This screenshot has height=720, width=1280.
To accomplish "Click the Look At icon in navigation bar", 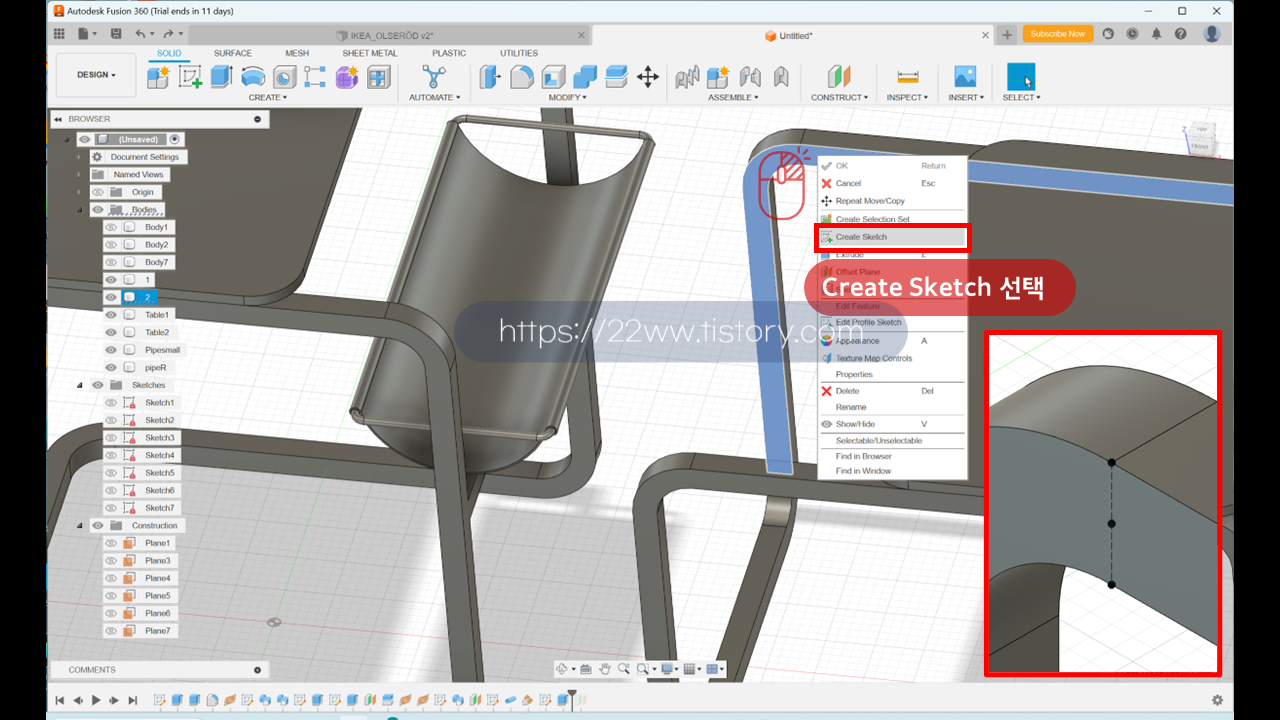I will coord(586,669).
